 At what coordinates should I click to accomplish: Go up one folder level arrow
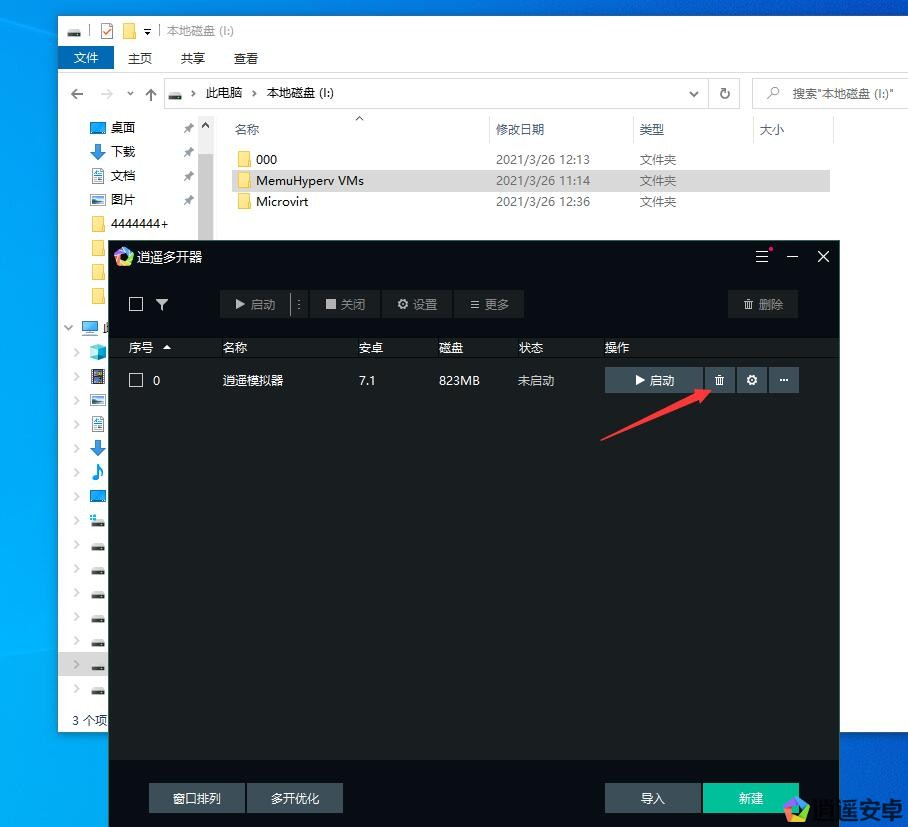click(151, 94)
